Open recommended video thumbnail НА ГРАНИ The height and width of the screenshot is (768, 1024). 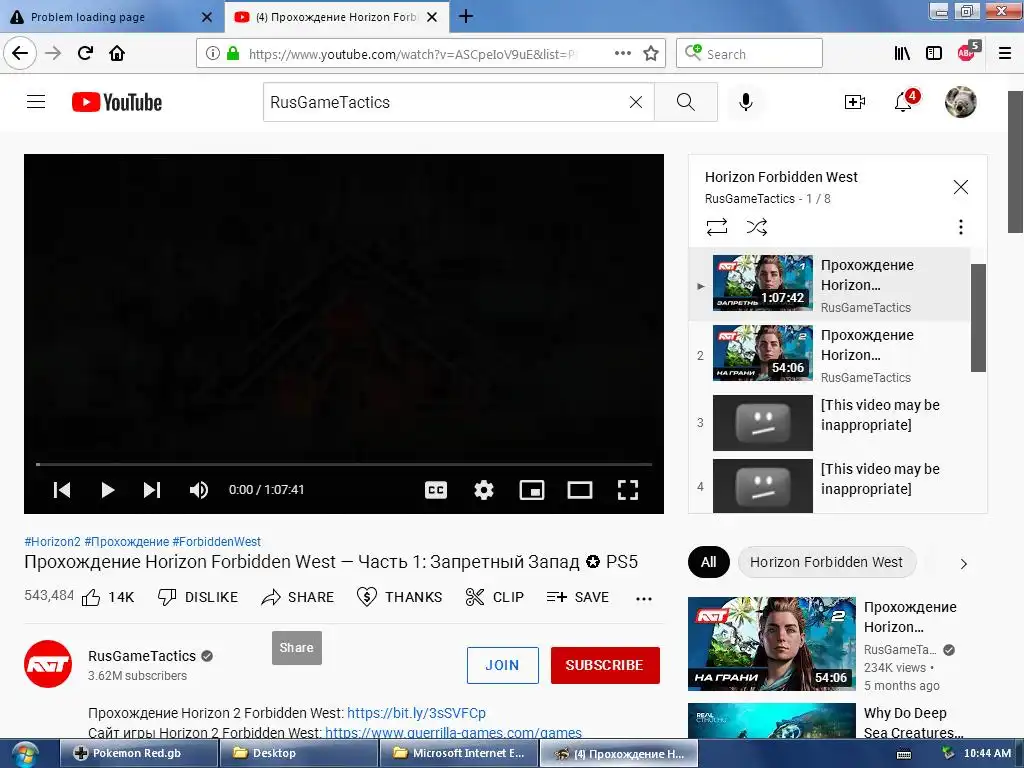click(x=772, y=643)
